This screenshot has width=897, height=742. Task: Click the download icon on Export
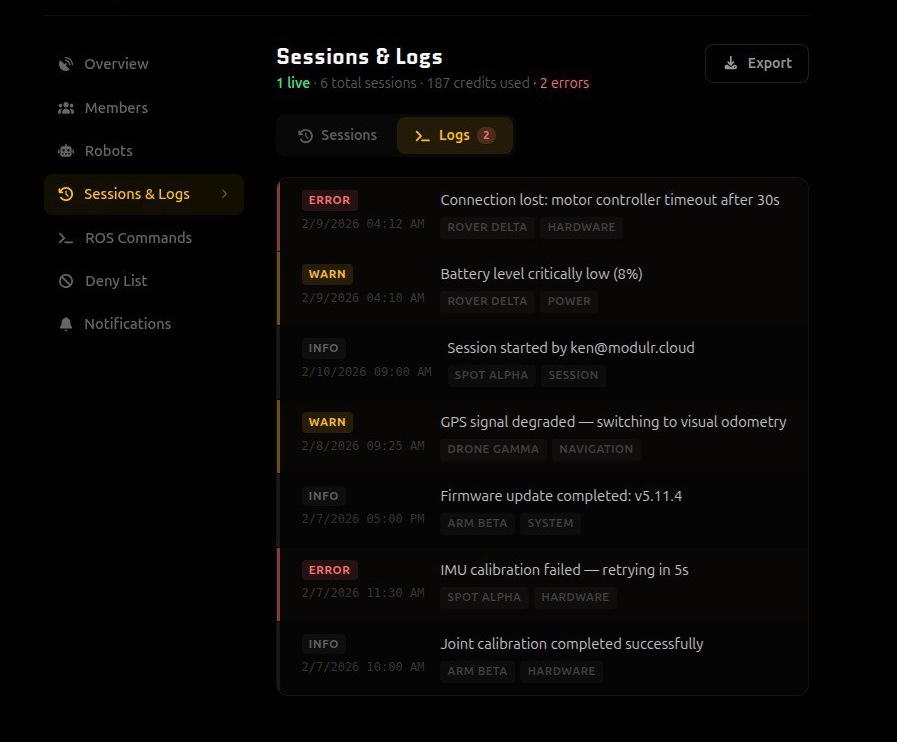tap(730, 63)
